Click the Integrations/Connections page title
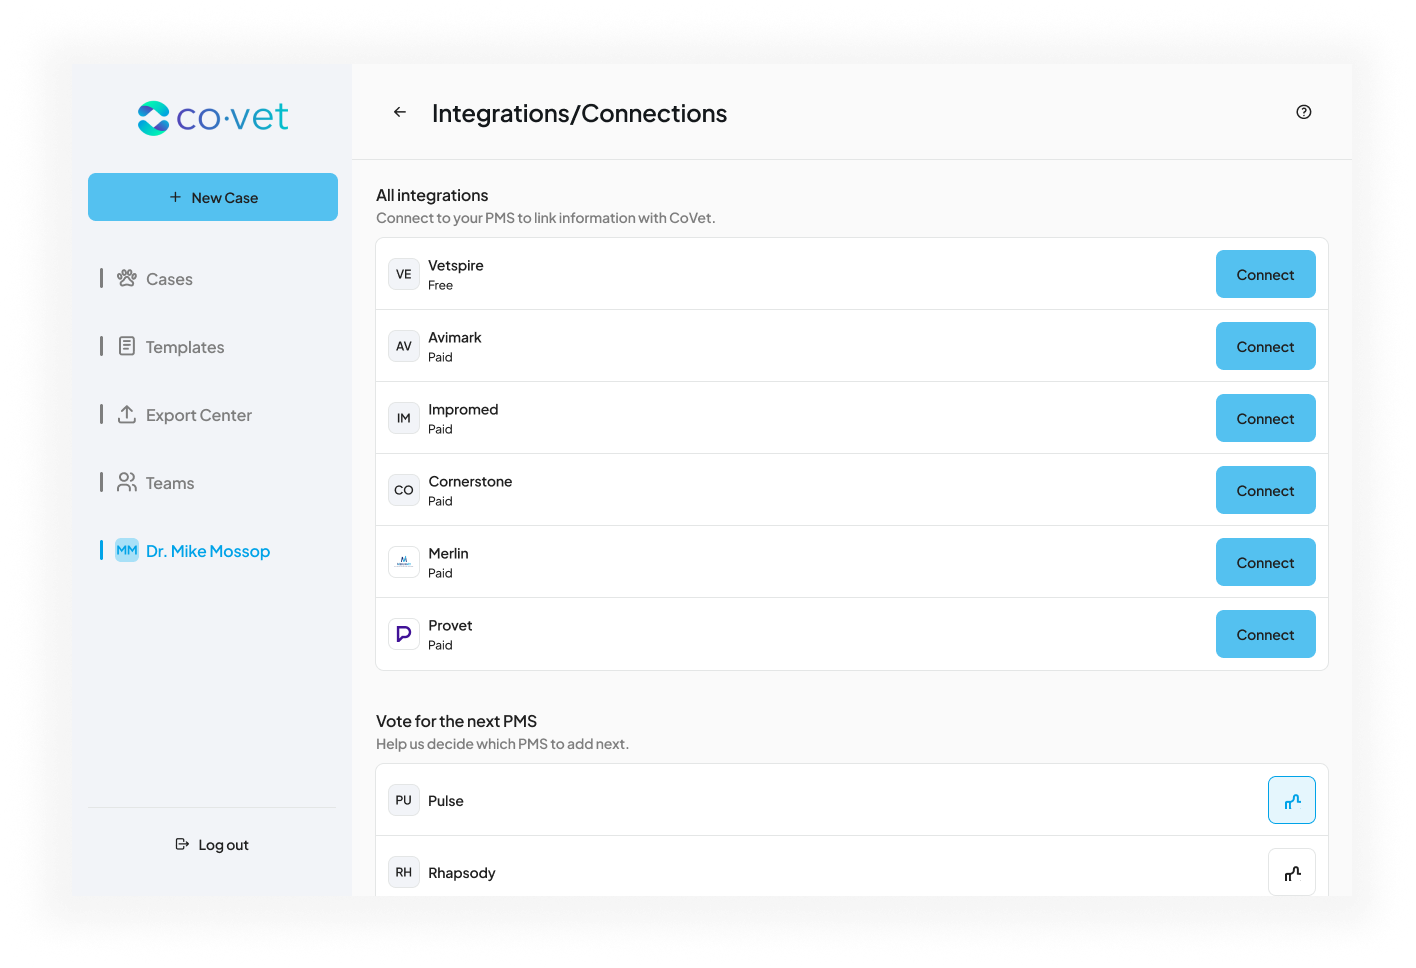The height and width of the screenshot is (968, 1416). (579, 113)
